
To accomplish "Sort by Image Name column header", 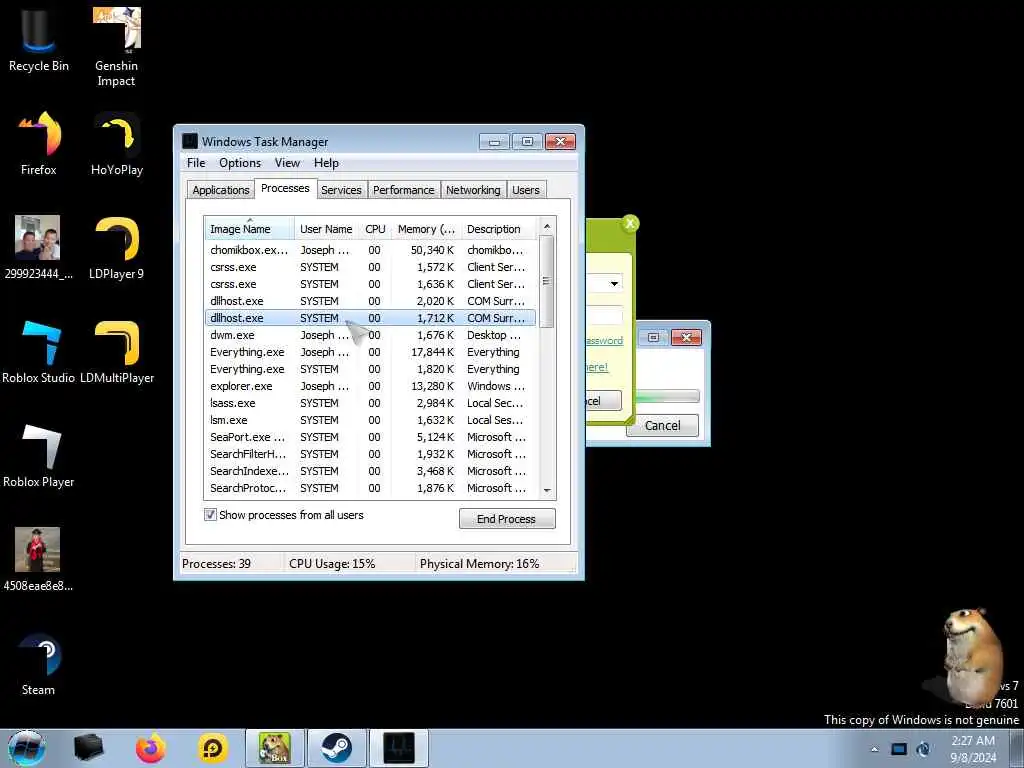I will [249, 229].
